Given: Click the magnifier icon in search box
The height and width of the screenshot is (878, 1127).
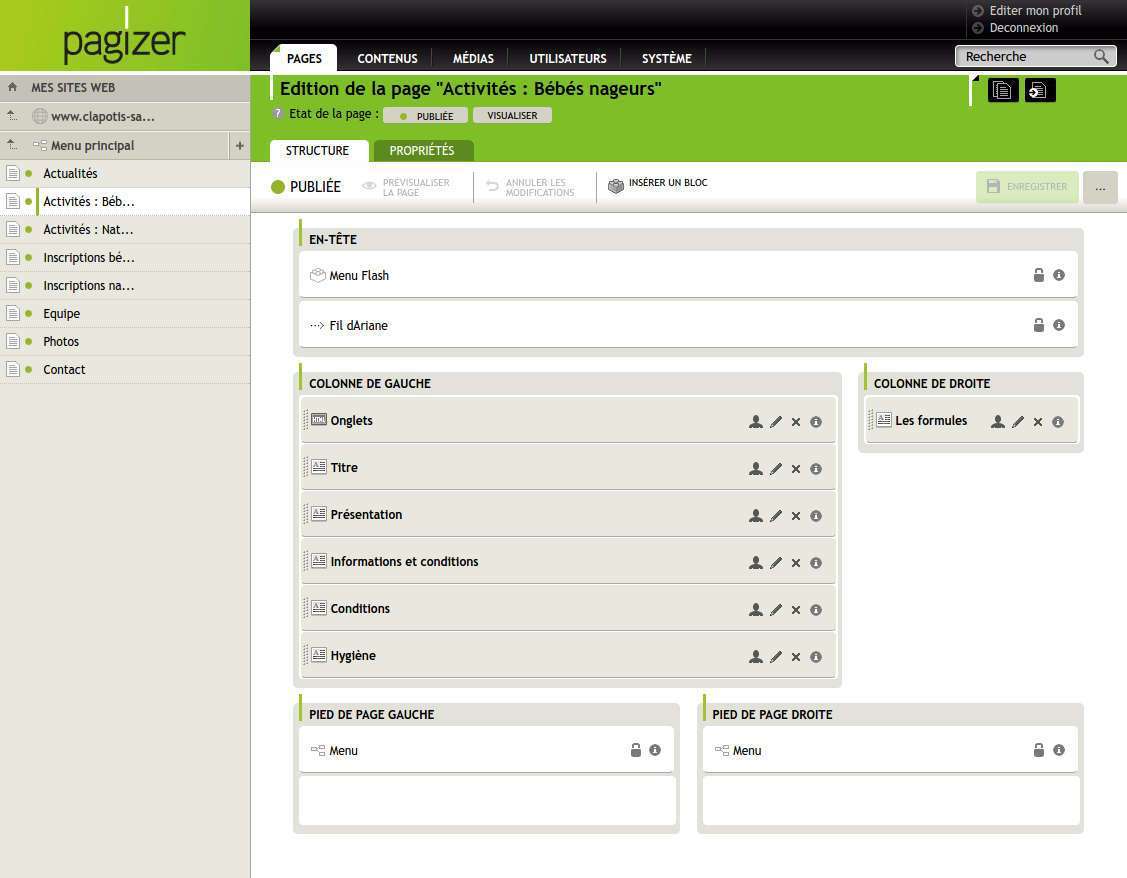Looking at the screenshot, I should point(1101,57).
